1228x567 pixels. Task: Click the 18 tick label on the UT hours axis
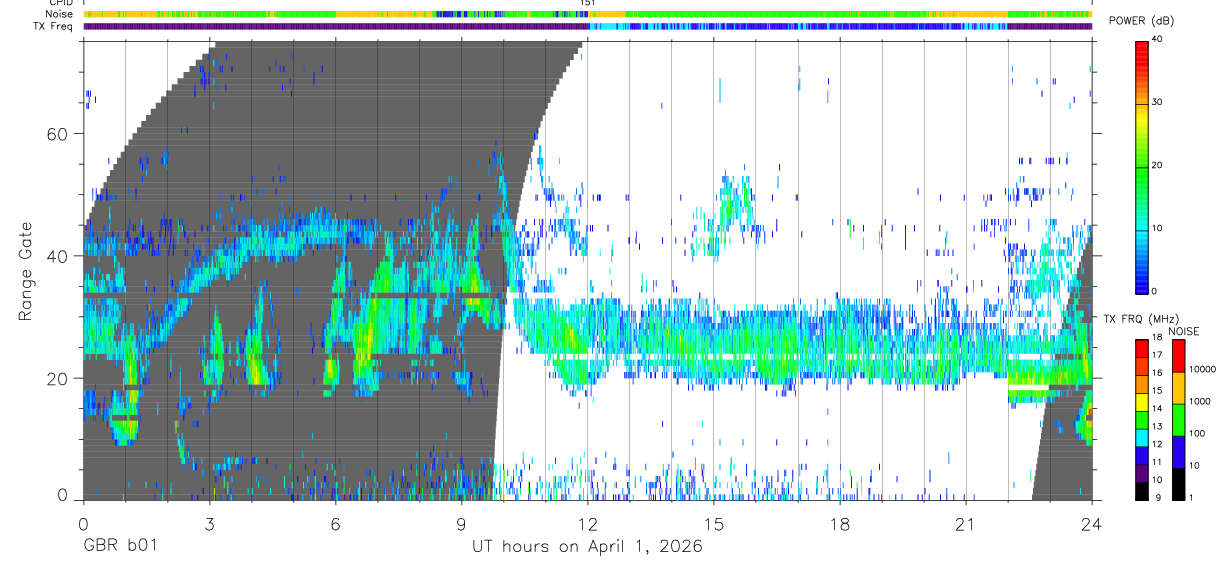(840, 523)
